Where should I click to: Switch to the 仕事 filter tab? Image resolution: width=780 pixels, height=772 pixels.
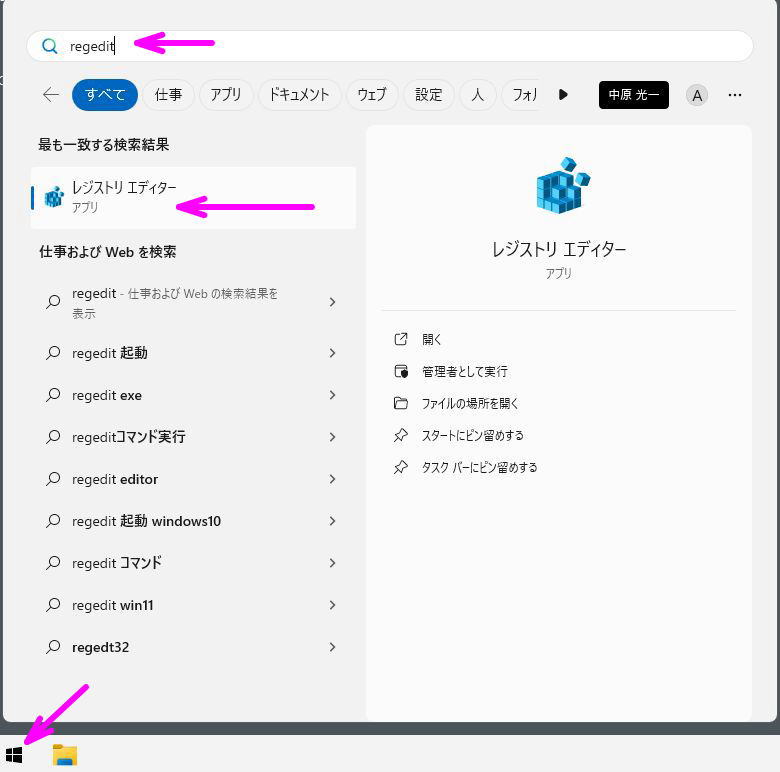(168, 95)
